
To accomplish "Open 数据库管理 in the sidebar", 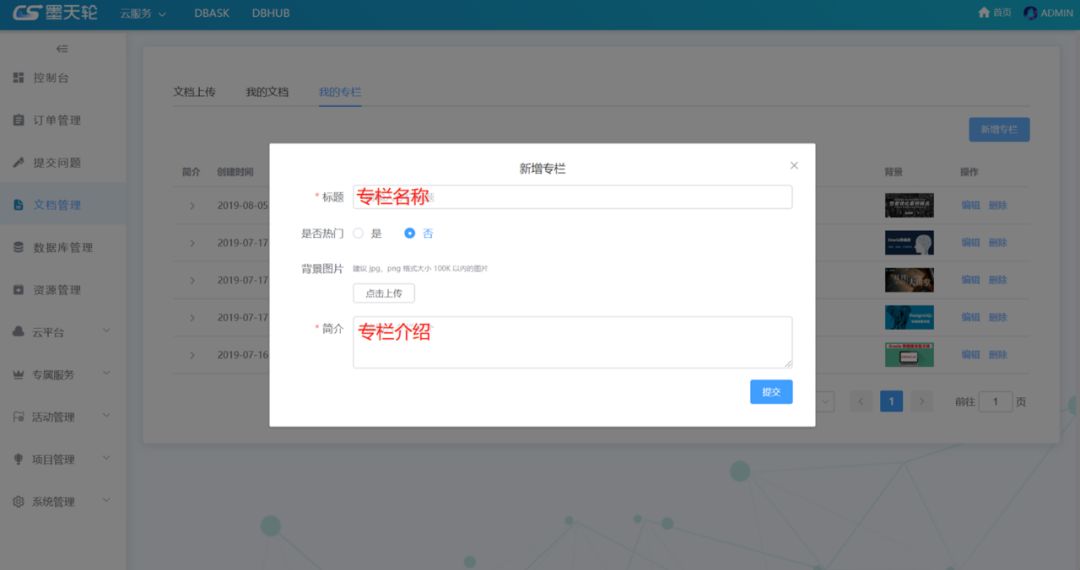I will [63, 247].
